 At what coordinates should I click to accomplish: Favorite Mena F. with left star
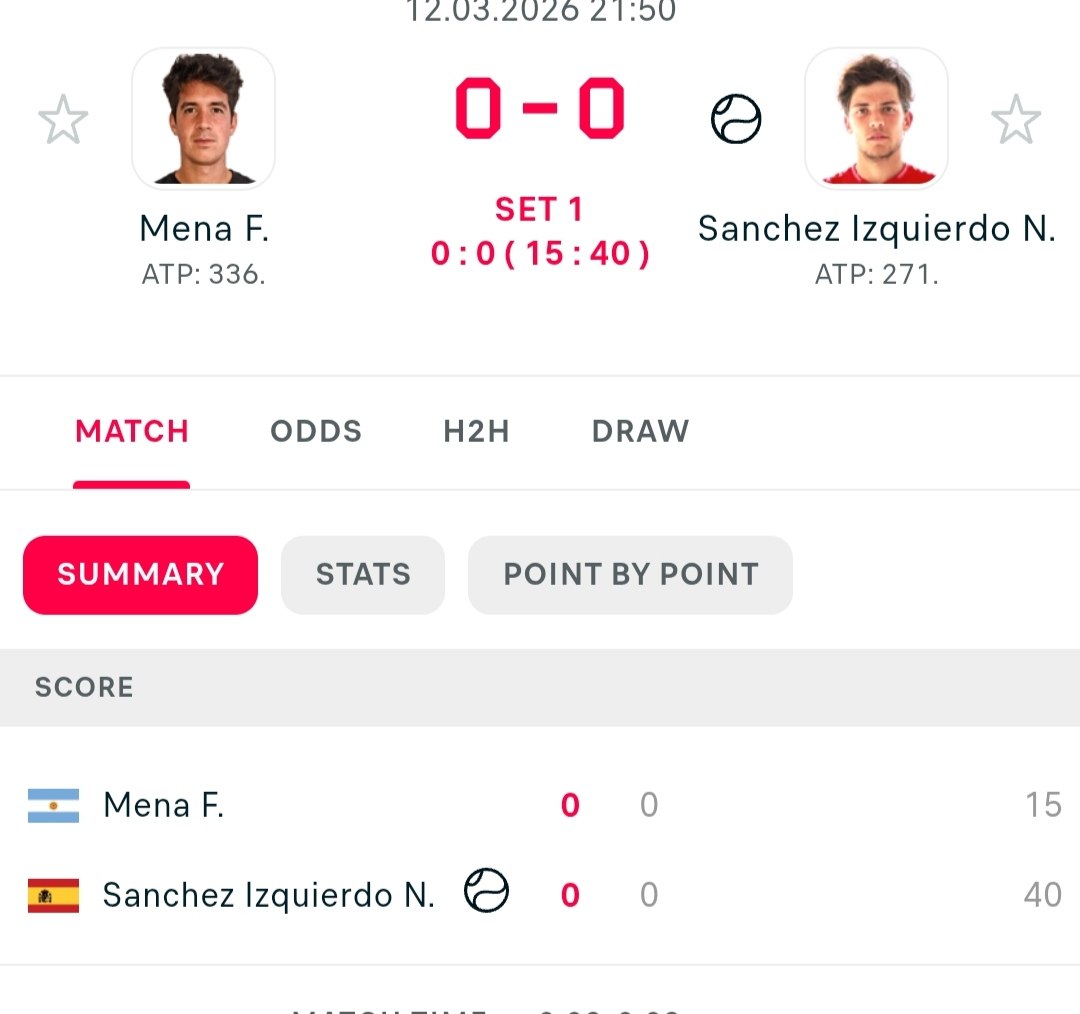pos(63,120)
